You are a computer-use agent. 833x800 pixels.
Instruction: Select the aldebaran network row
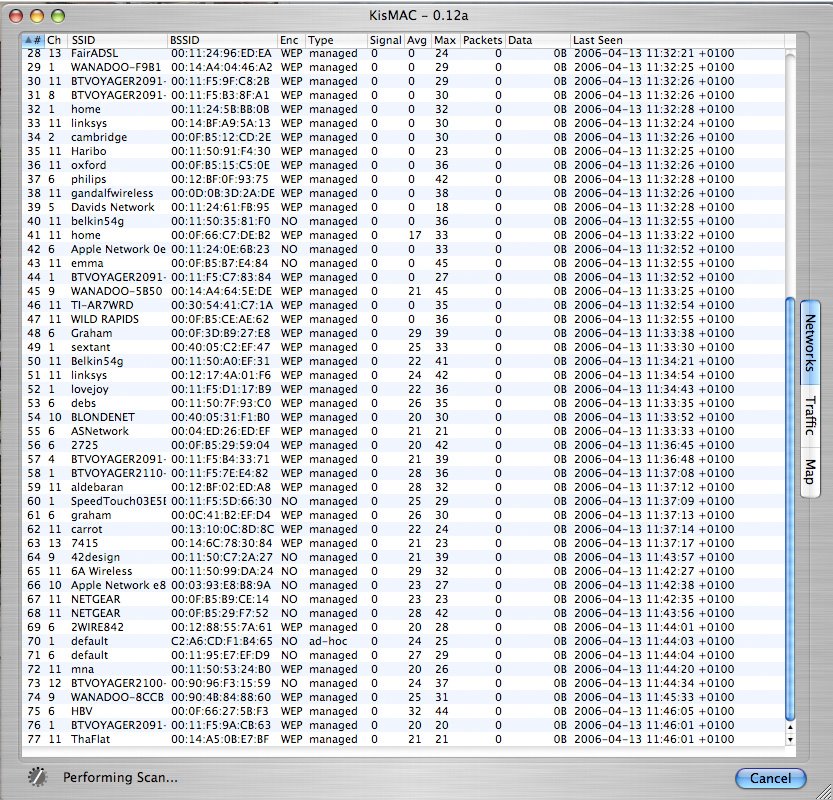pos(403,487)
